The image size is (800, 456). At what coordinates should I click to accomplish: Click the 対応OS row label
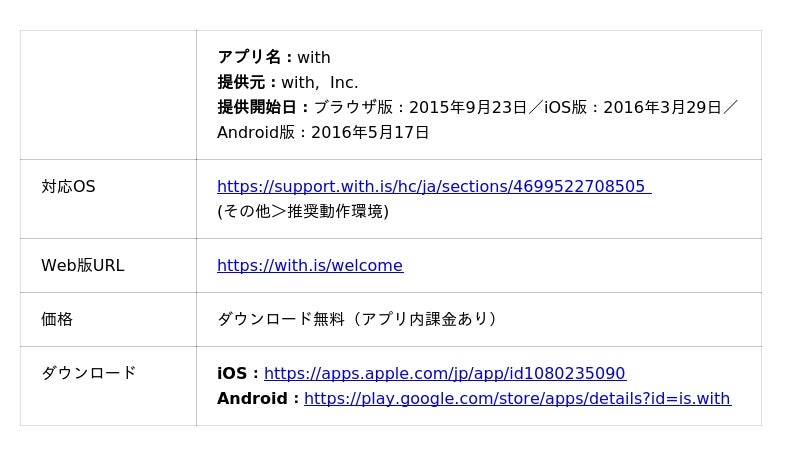(x=68, y=186)
